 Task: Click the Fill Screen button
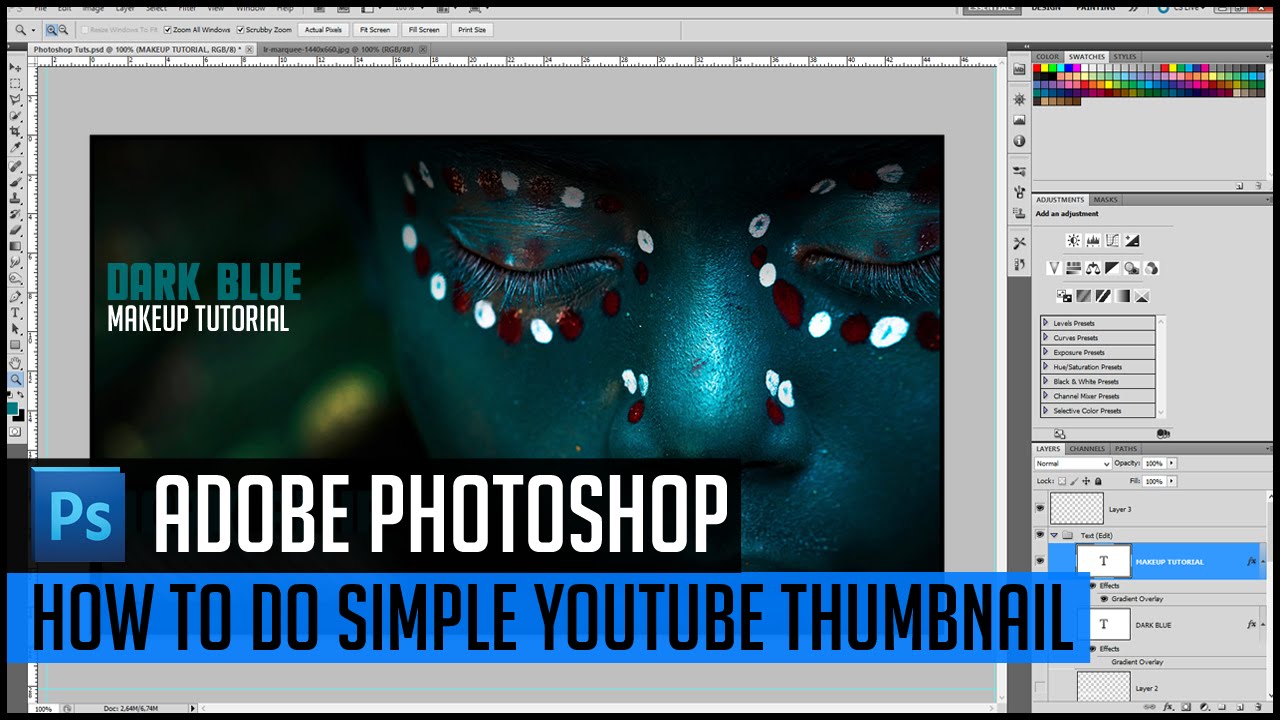pyautogui.click(x=424, y=30)
